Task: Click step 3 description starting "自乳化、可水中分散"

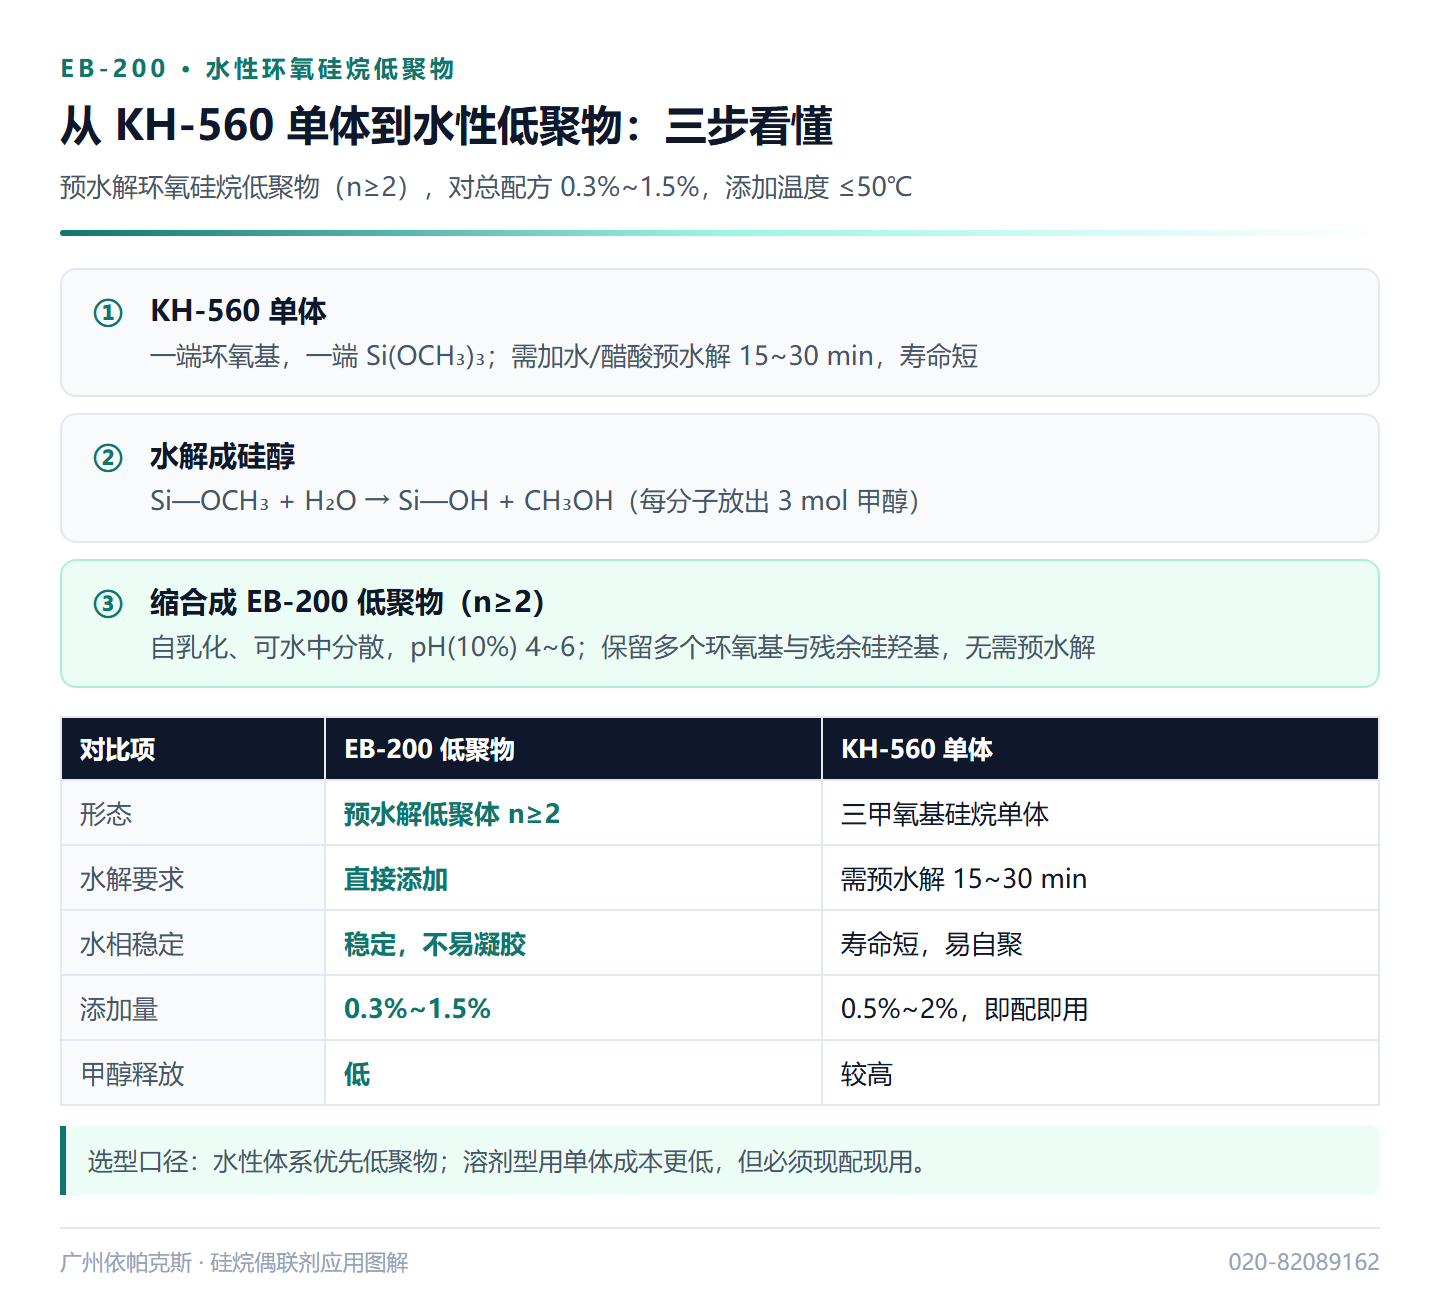Action: (623, 647)
